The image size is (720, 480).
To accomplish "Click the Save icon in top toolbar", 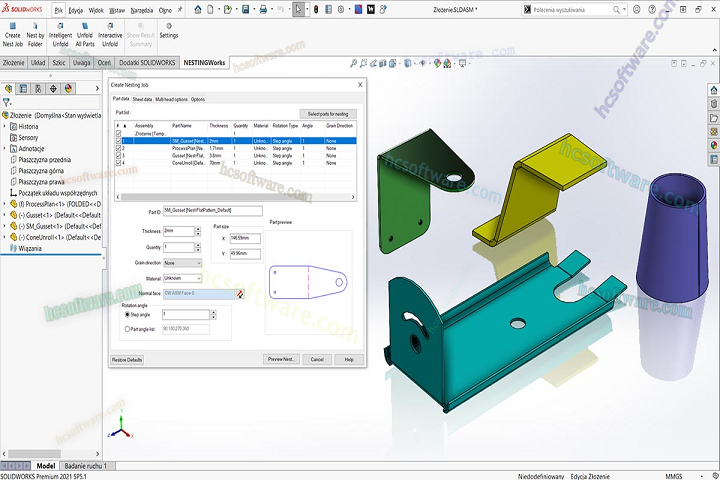I will pyautogui.click(x=246, y=9).
